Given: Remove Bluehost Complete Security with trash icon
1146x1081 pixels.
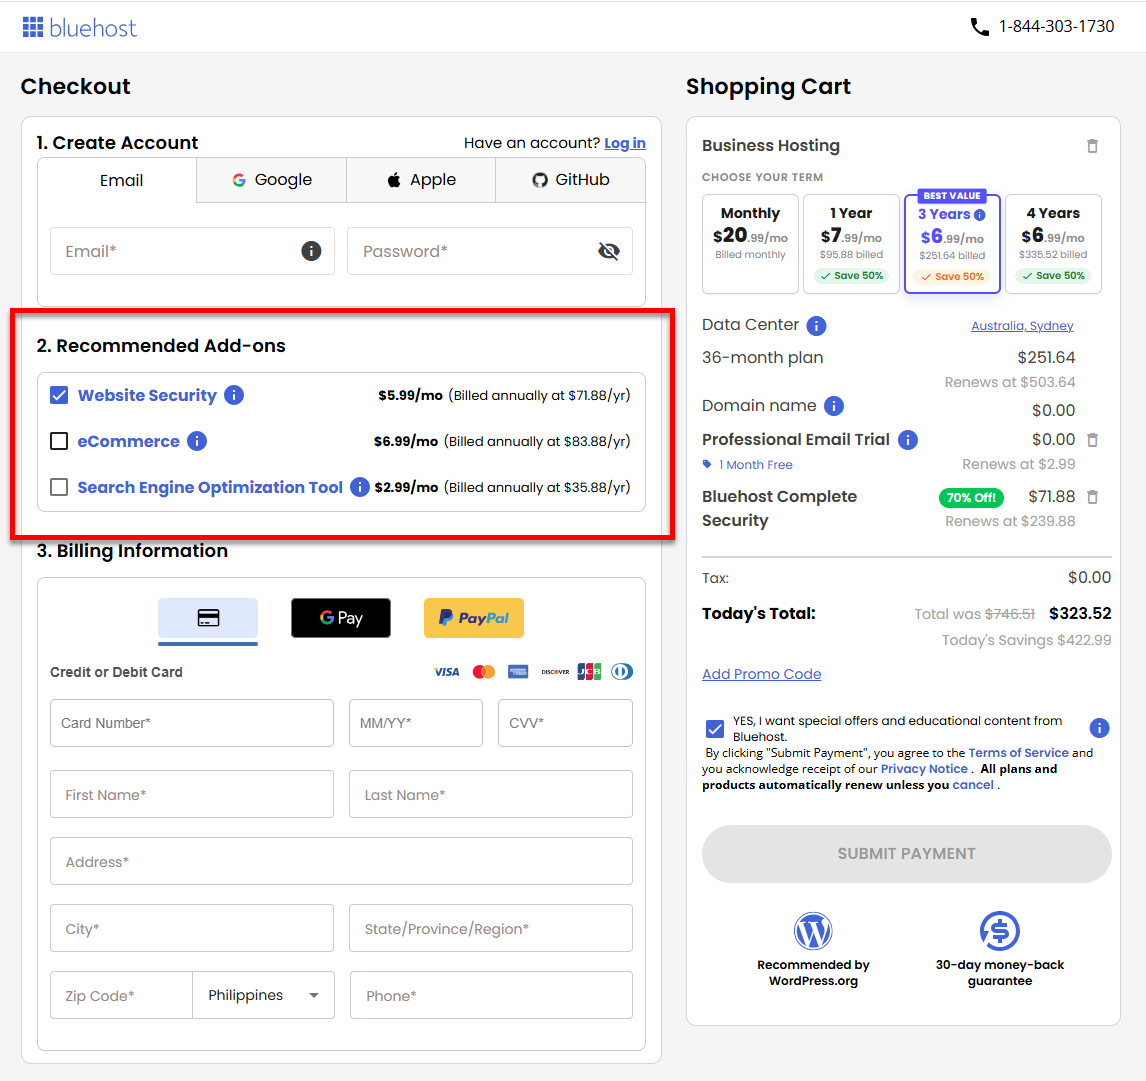Looking at the screenshot, I should (1093, 497).
